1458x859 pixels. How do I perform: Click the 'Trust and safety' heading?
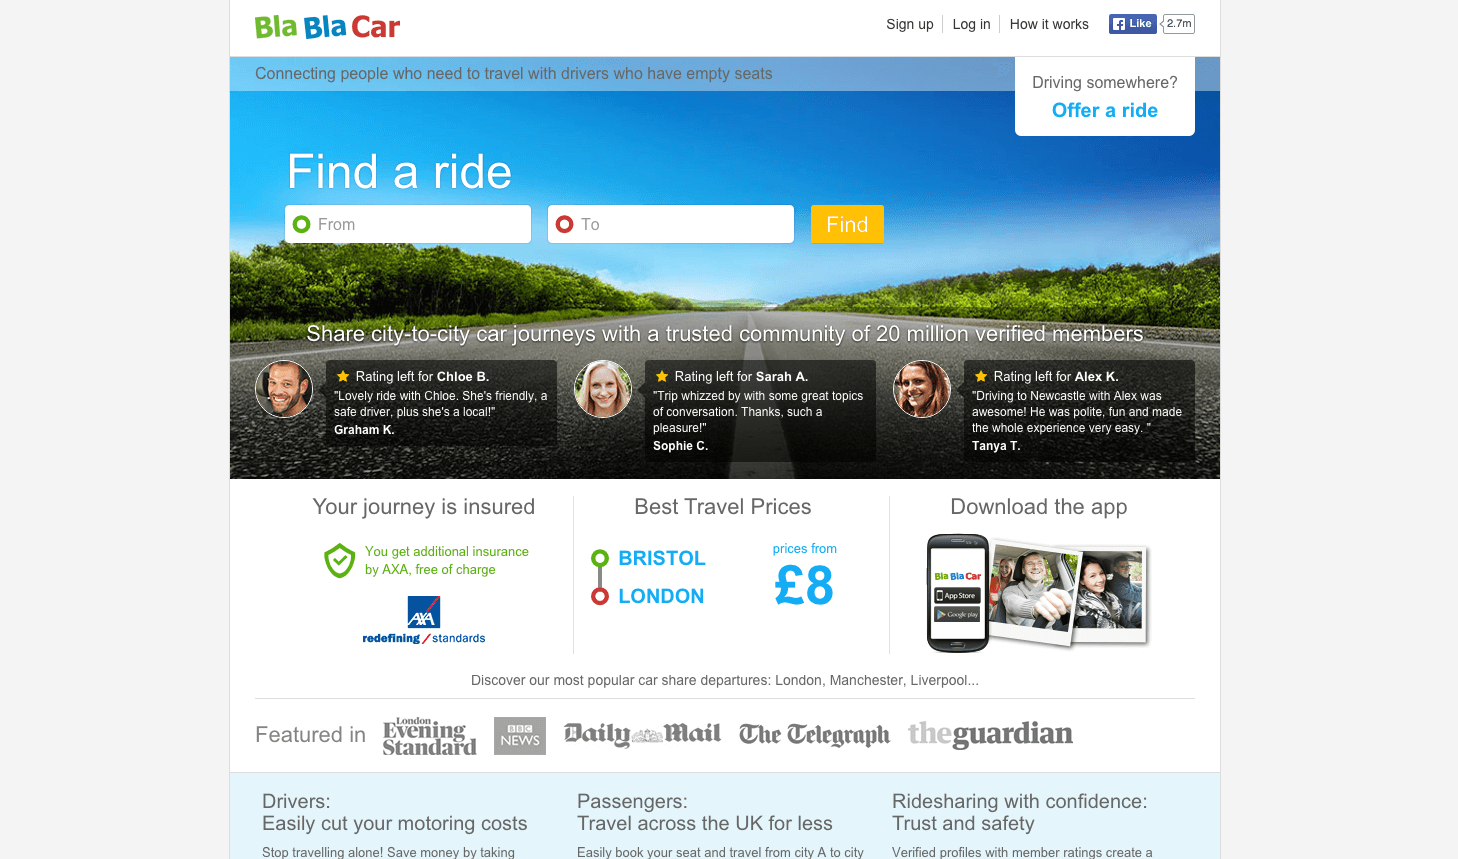coord(963,824)
